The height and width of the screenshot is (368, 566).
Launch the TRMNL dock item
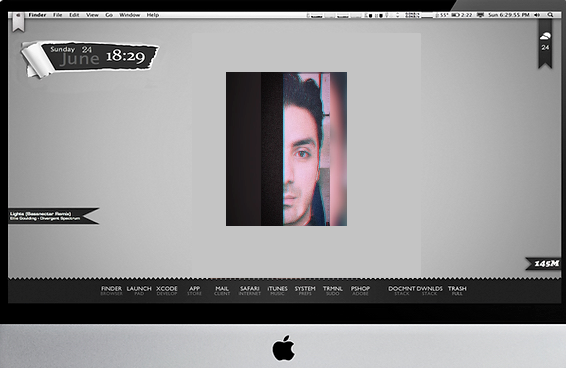pos(332,290)
